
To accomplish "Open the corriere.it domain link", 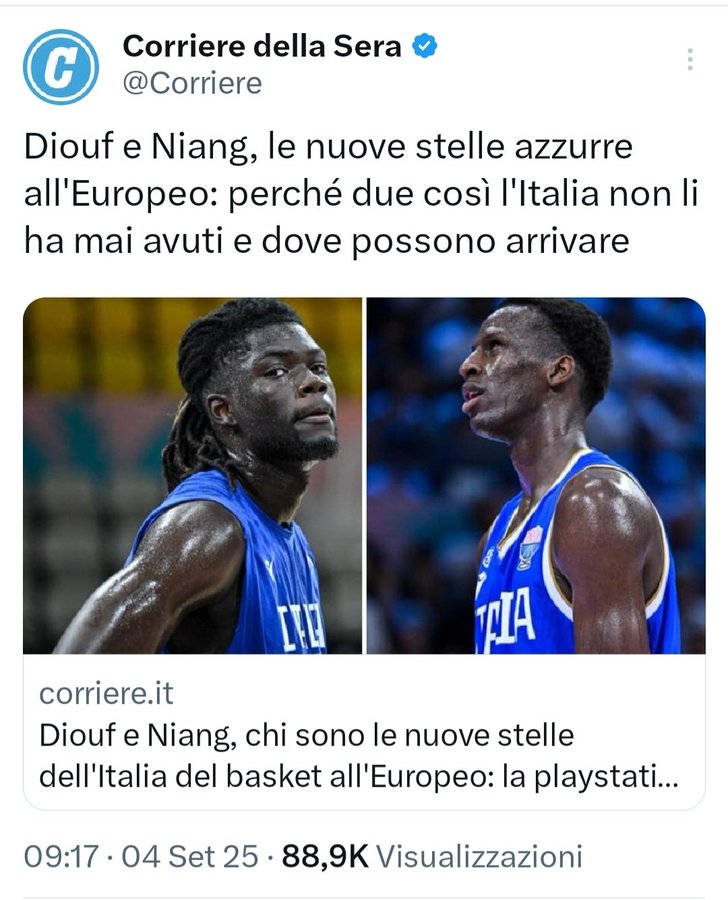I will [106, 693].
